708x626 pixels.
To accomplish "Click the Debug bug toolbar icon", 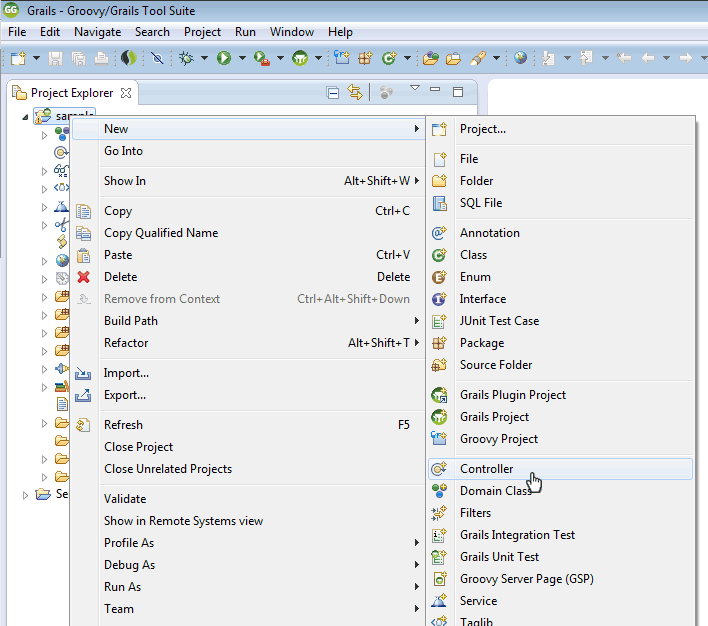I will [186, 58].
